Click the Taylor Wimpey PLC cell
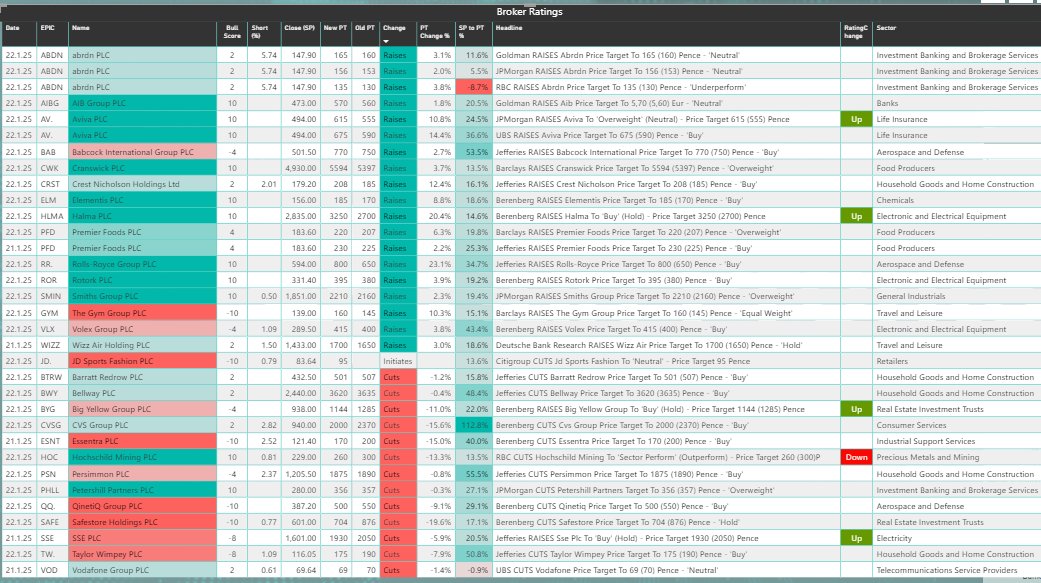 (x=142, y=554)
